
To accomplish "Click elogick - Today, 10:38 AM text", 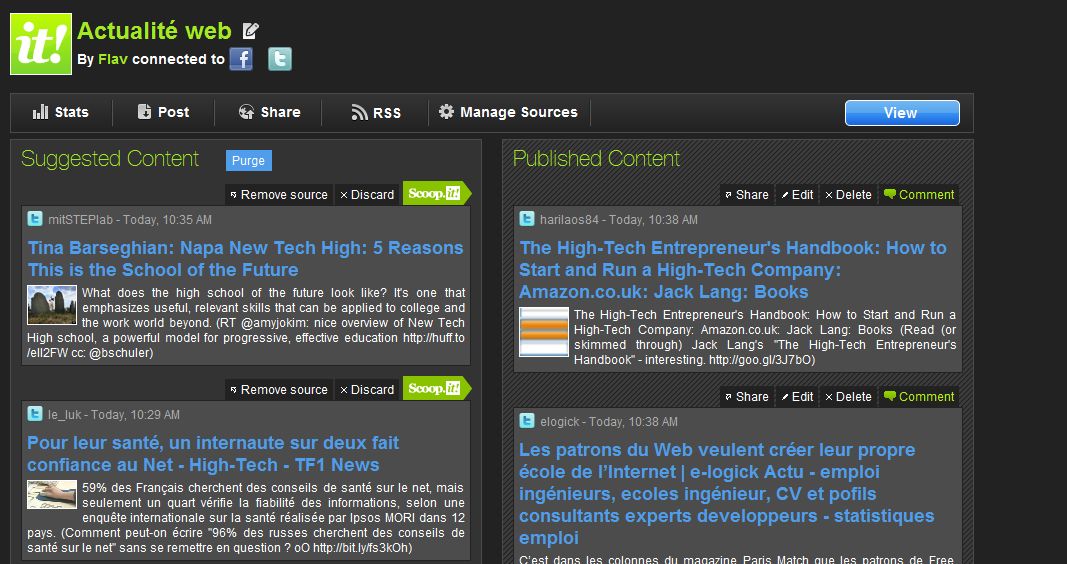I will tap(608, 422).
